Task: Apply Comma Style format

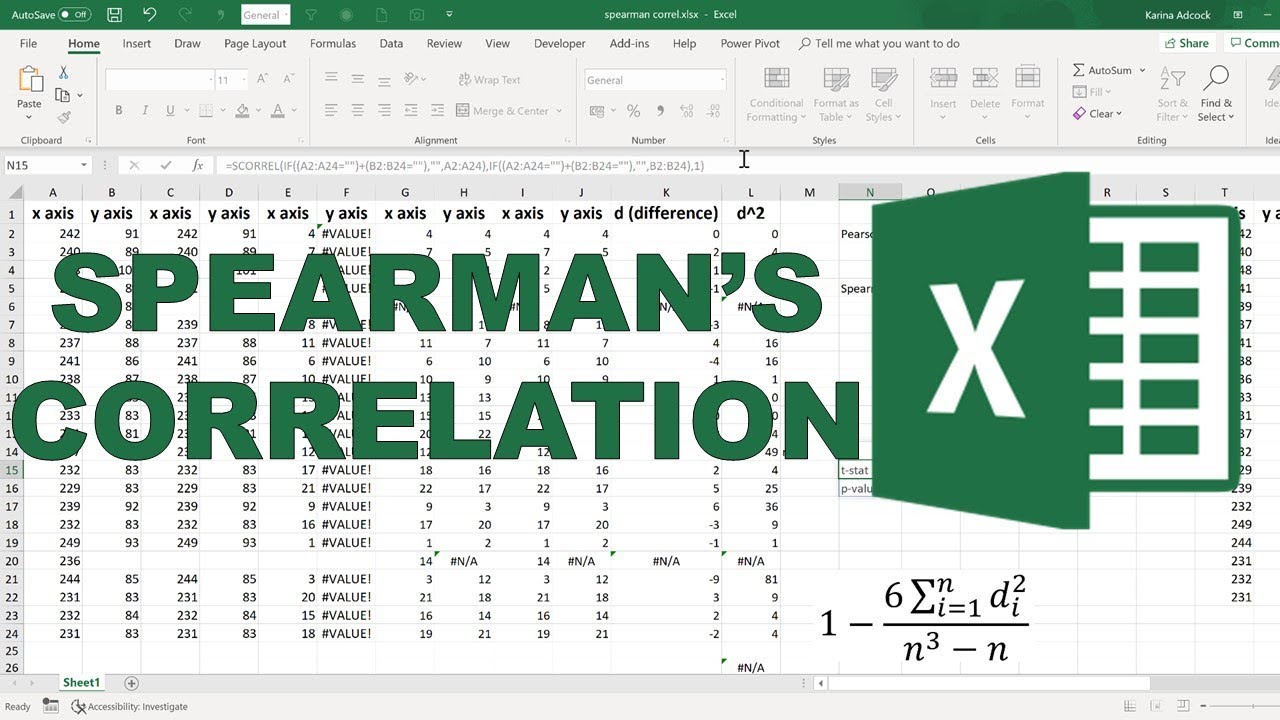Action: pos(659,111)
